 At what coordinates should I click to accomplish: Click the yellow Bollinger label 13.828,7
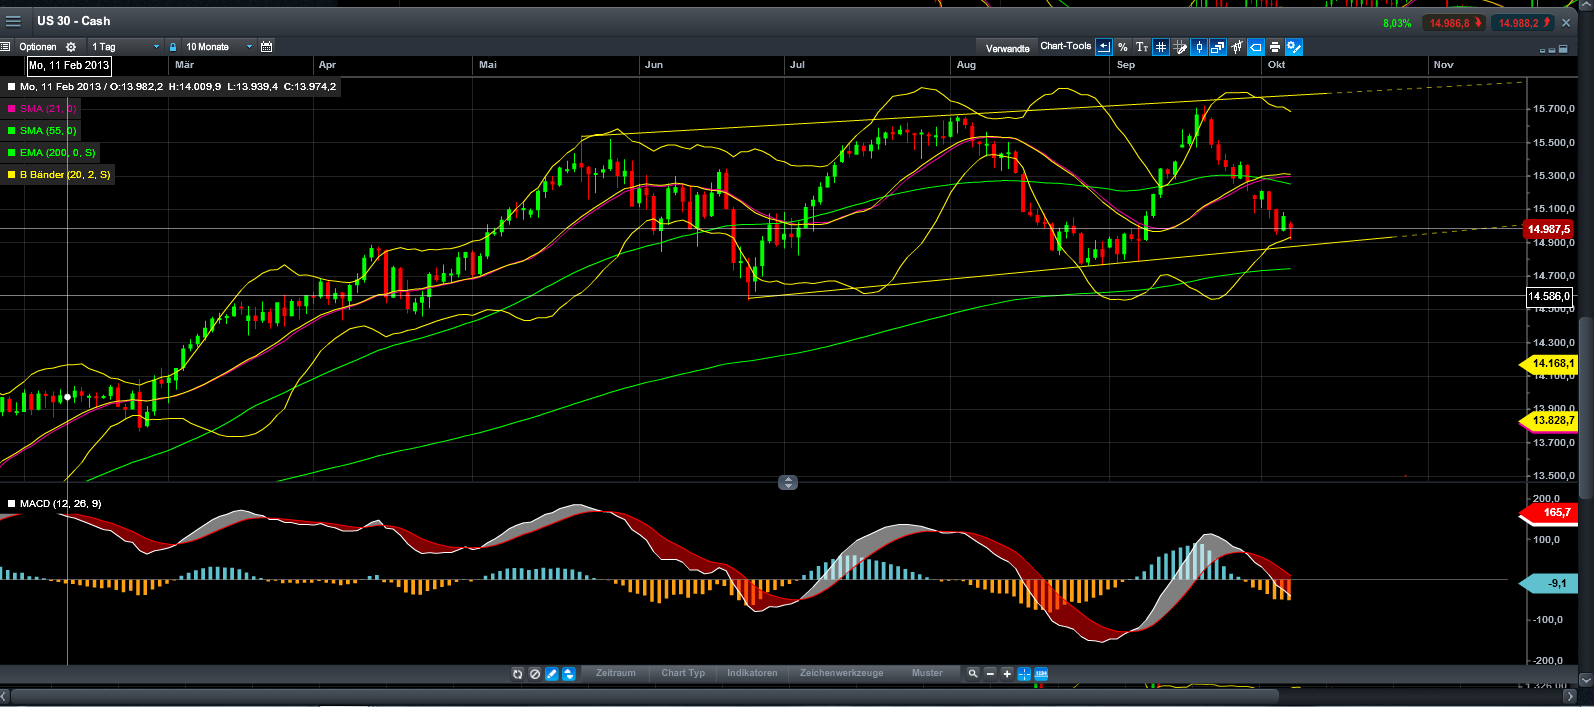(x=1550, y=421)
